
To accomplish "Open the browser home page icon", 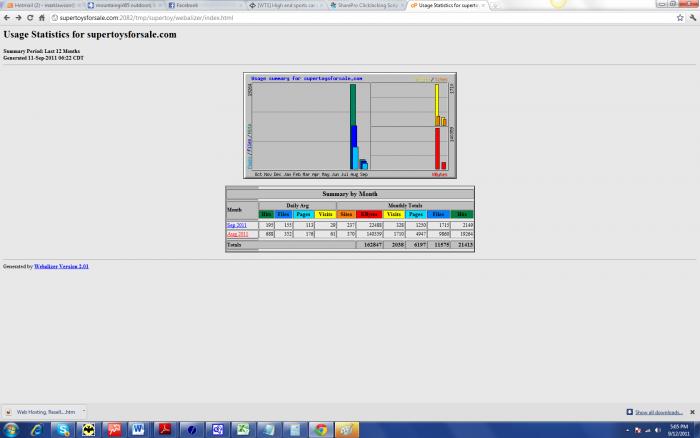I will point(42,18).
